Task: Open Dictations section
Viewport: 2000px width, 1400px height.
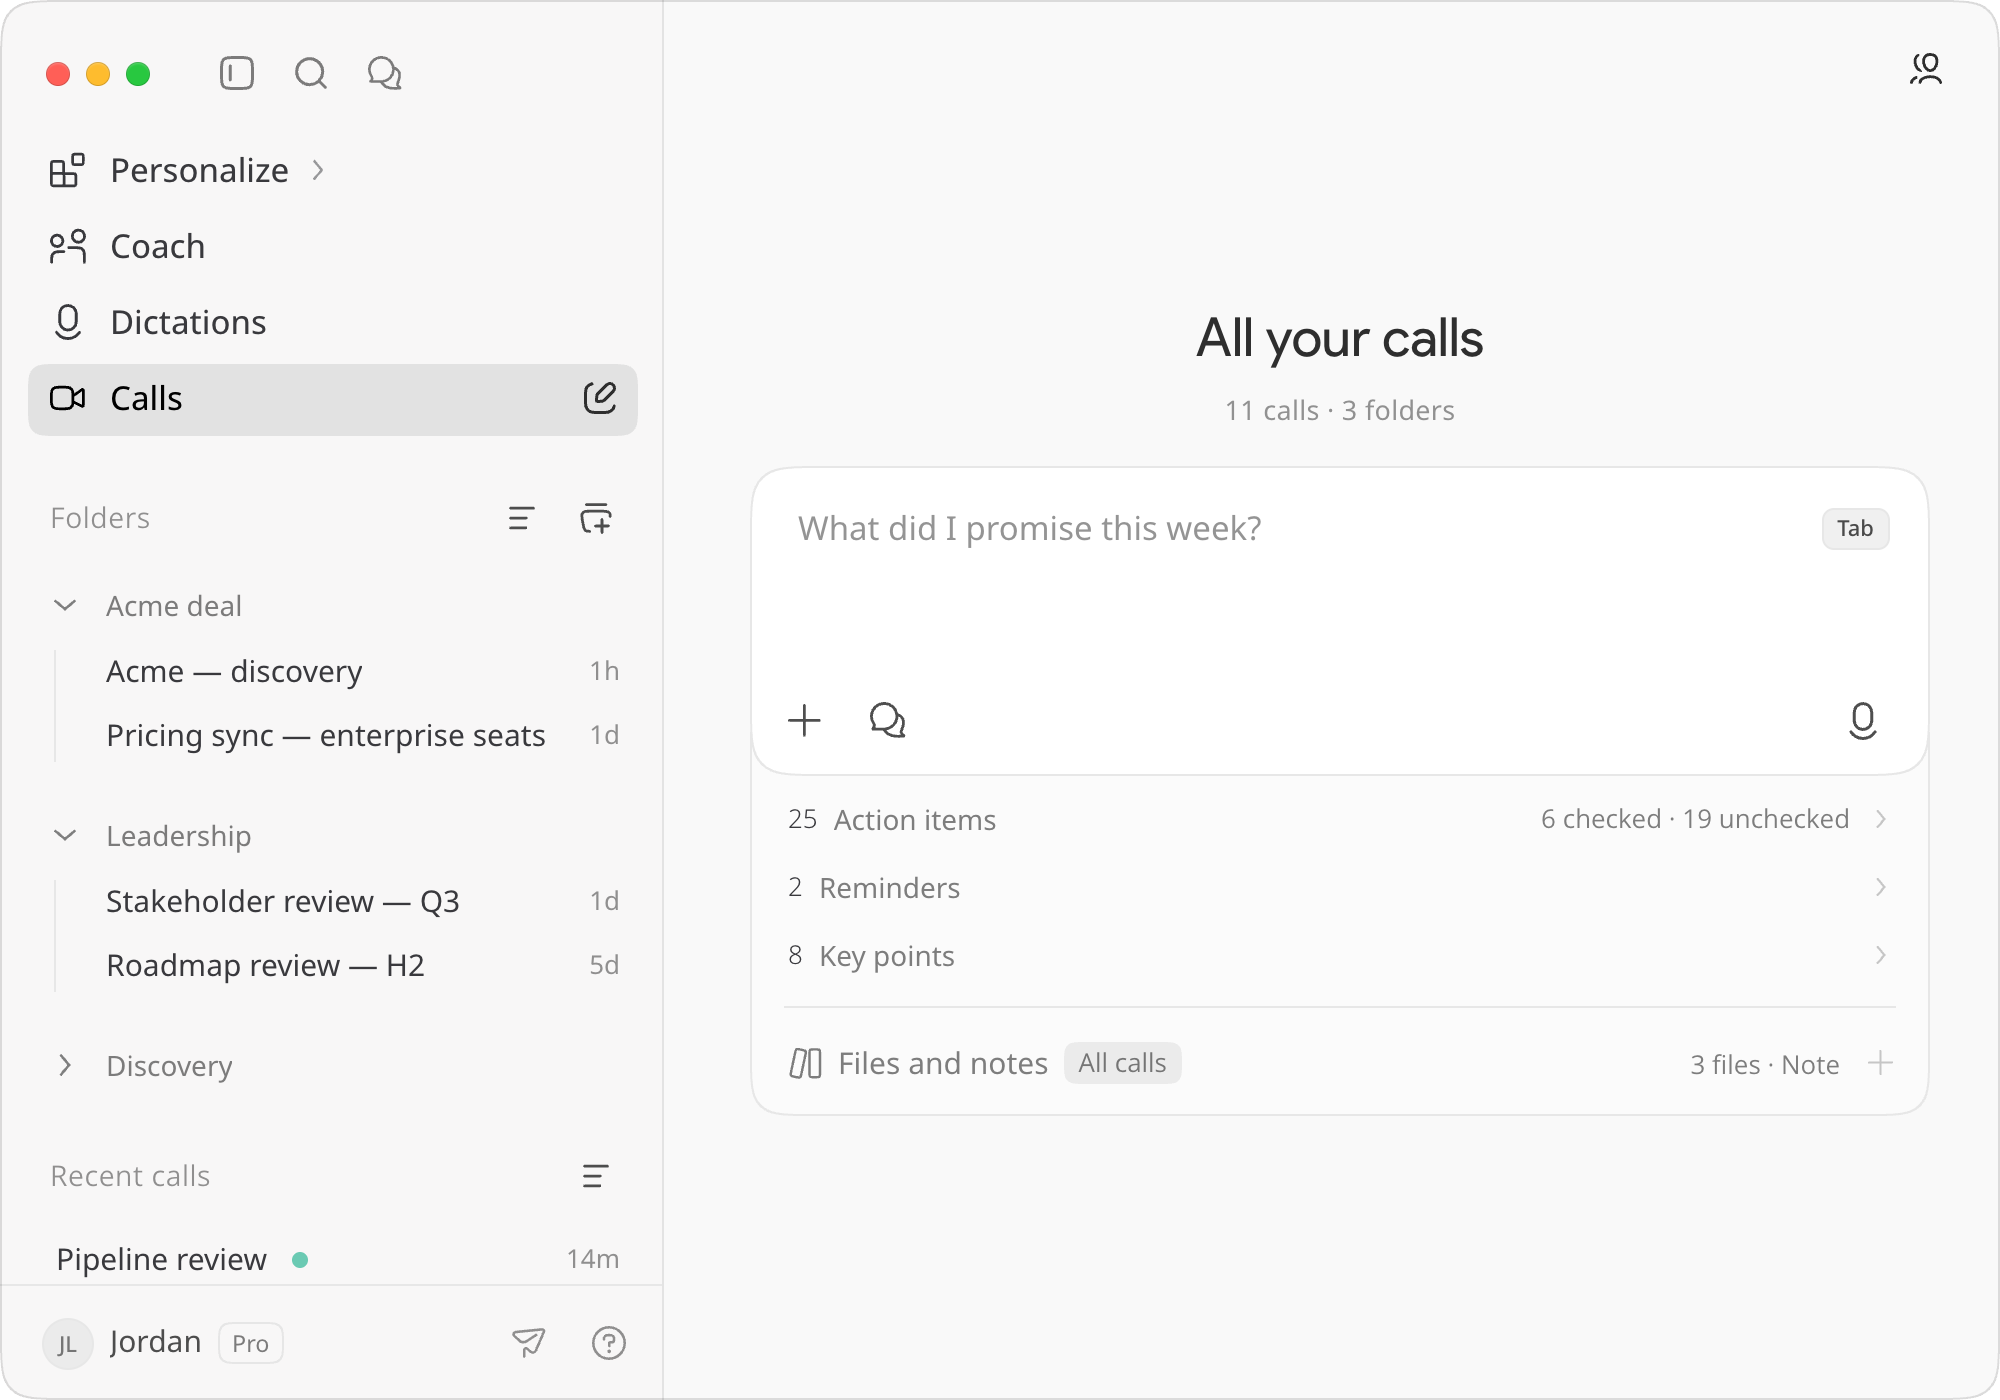Action: point(333,323)
